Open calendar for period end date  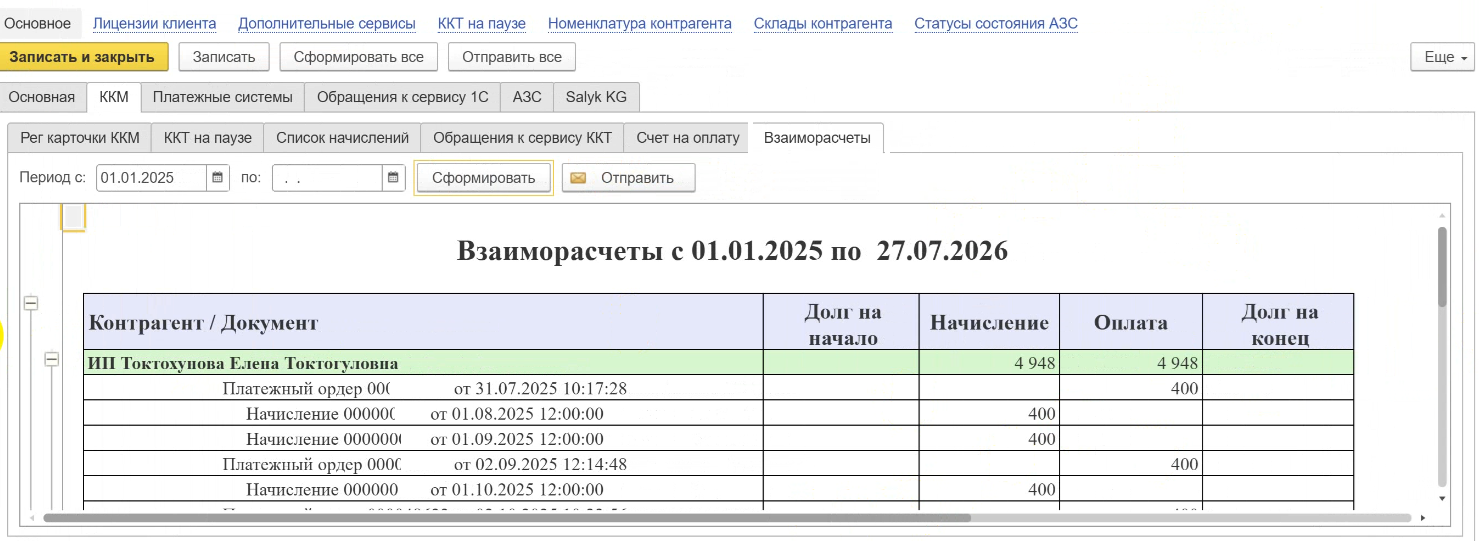(x=394, y=178)
